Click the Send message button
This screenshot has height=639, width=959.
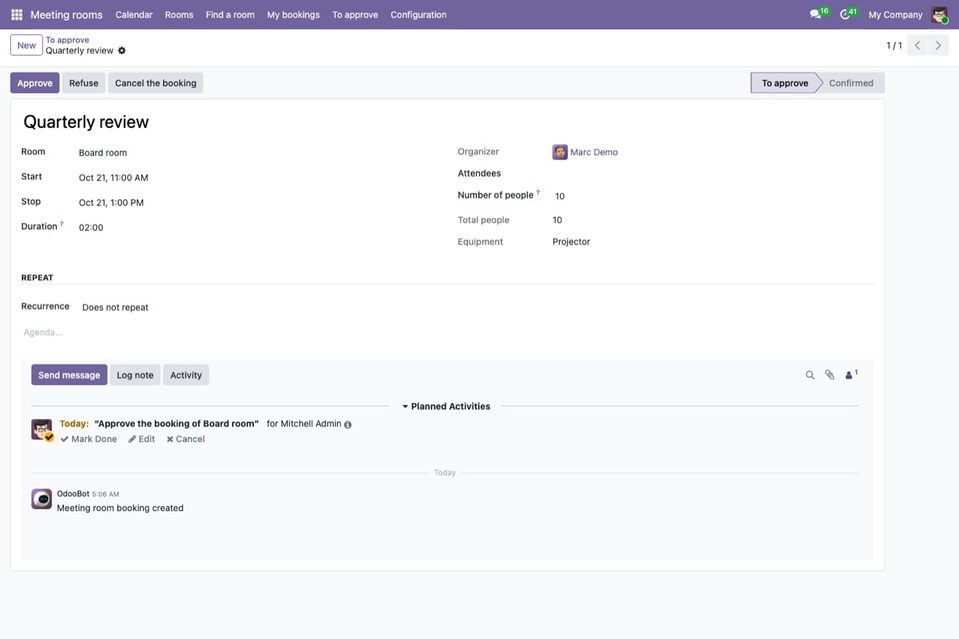(x=69, y=375)
